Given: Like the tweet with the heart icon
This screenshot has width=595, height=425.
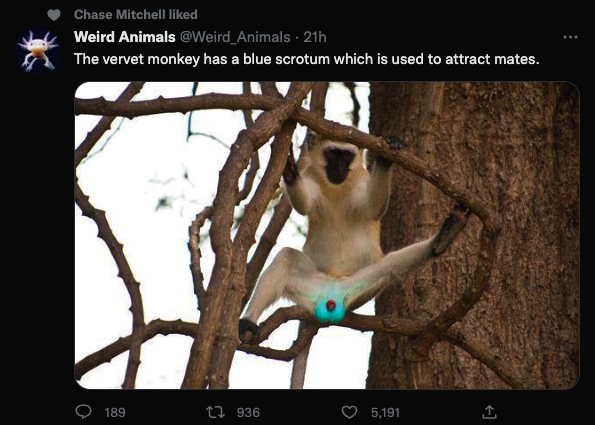Looking at the screenshot, I should 349,412.
